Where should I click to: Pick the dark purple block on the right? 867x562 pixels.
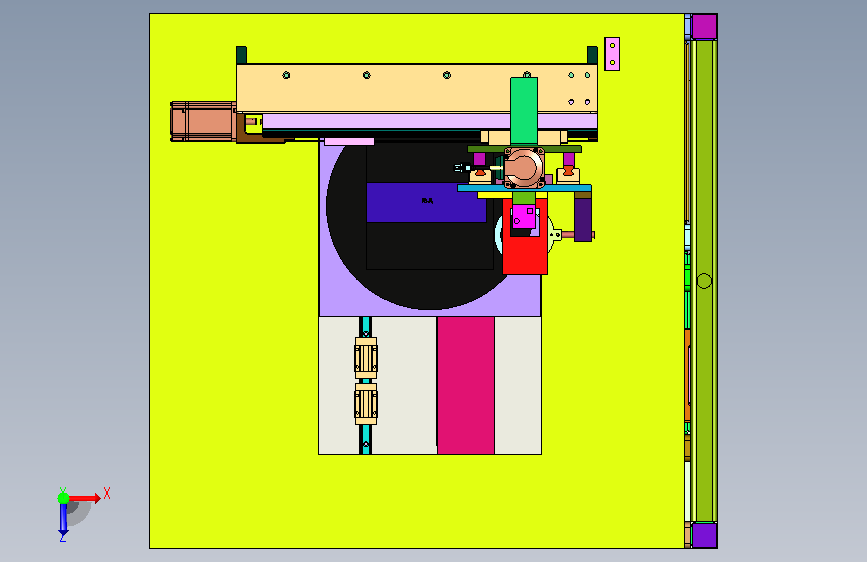point(583,220)
